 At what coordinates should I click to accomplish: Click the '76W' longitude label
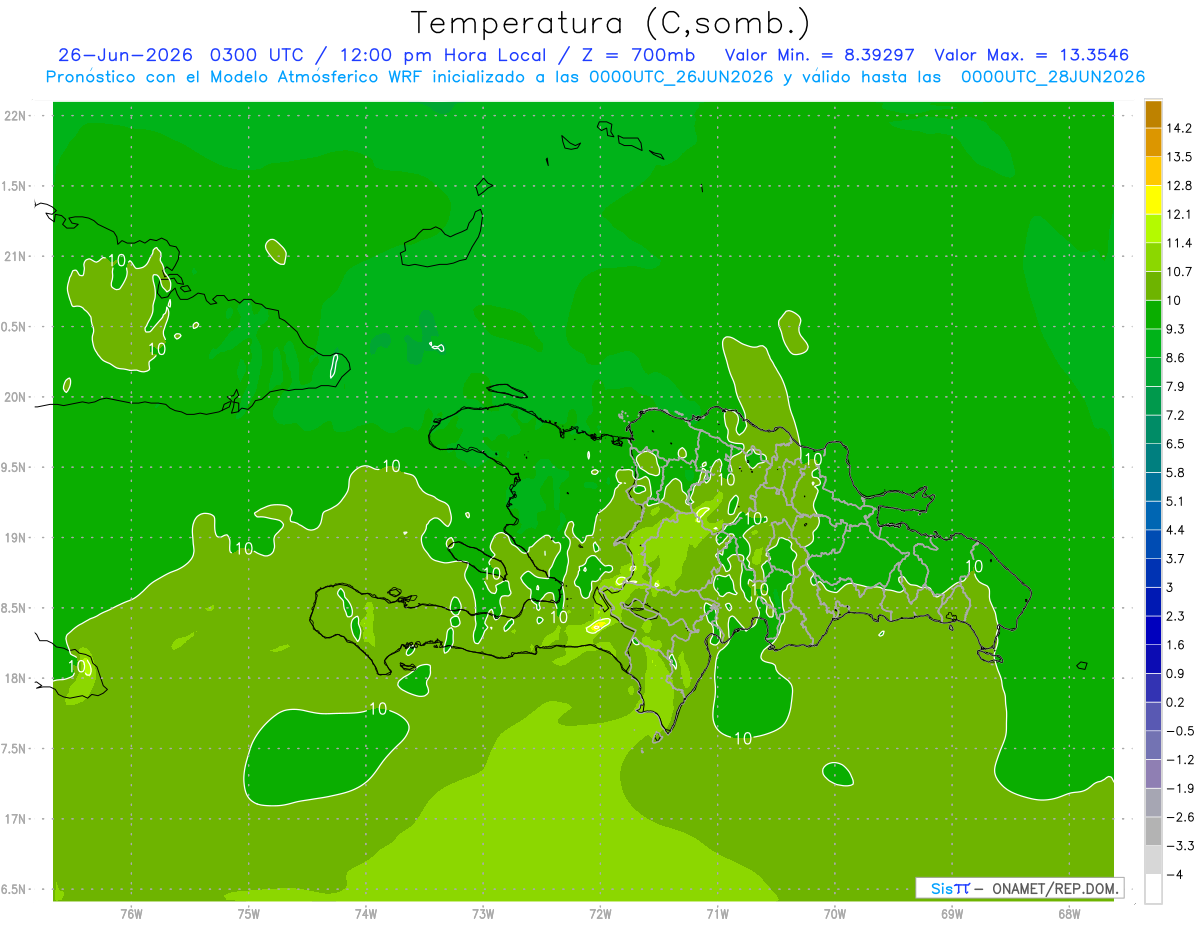131,913
